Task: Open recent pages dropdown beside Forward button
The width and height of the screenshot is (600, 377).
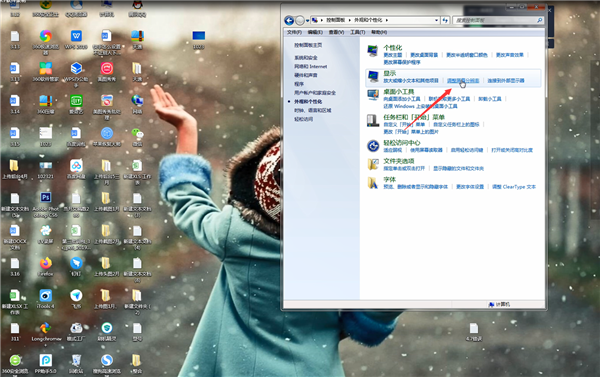Action: (x=307, y=21)
